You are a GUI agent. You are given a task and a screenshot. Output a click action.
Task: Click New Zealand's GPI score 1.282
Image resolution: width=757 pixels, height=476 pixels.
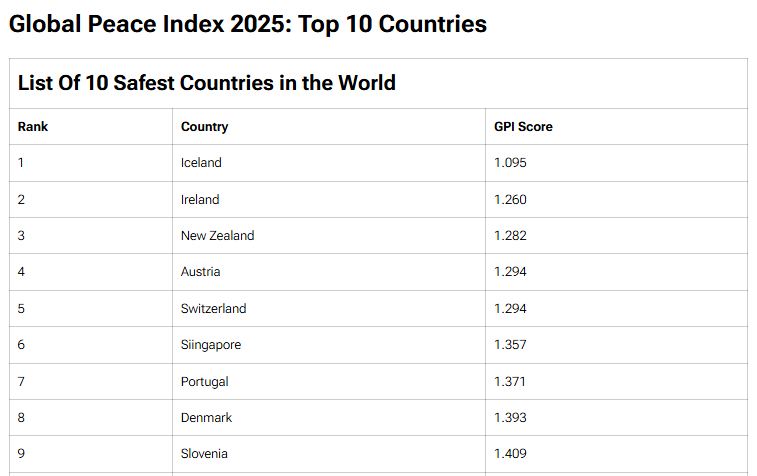[x=510, y=236]
